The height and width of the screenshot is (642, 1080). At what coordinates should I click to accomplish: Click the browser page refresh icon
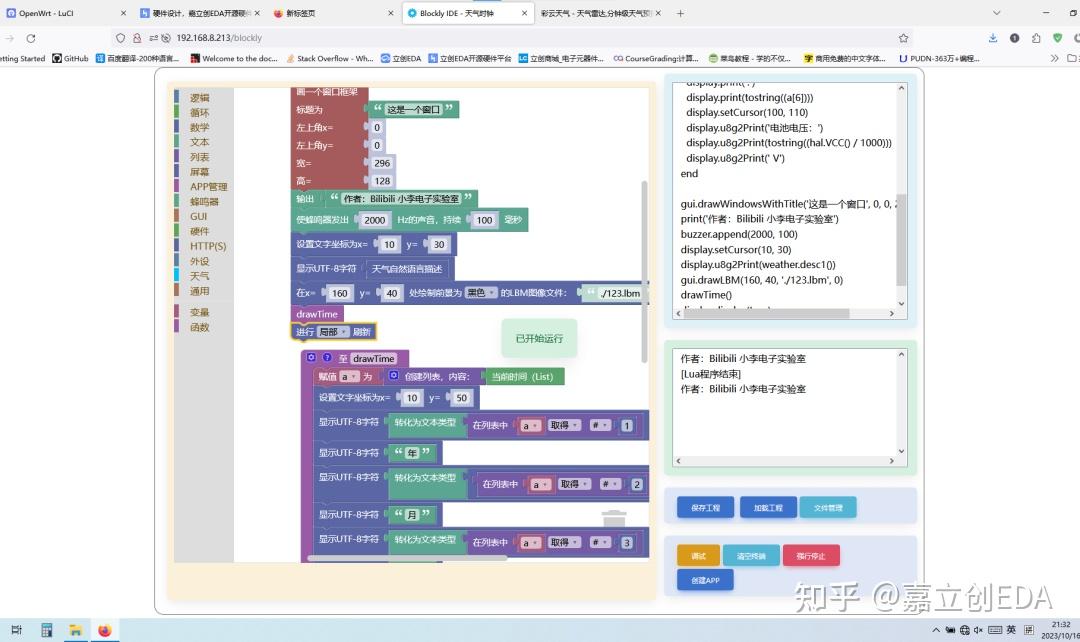click(x=32, y=37)
